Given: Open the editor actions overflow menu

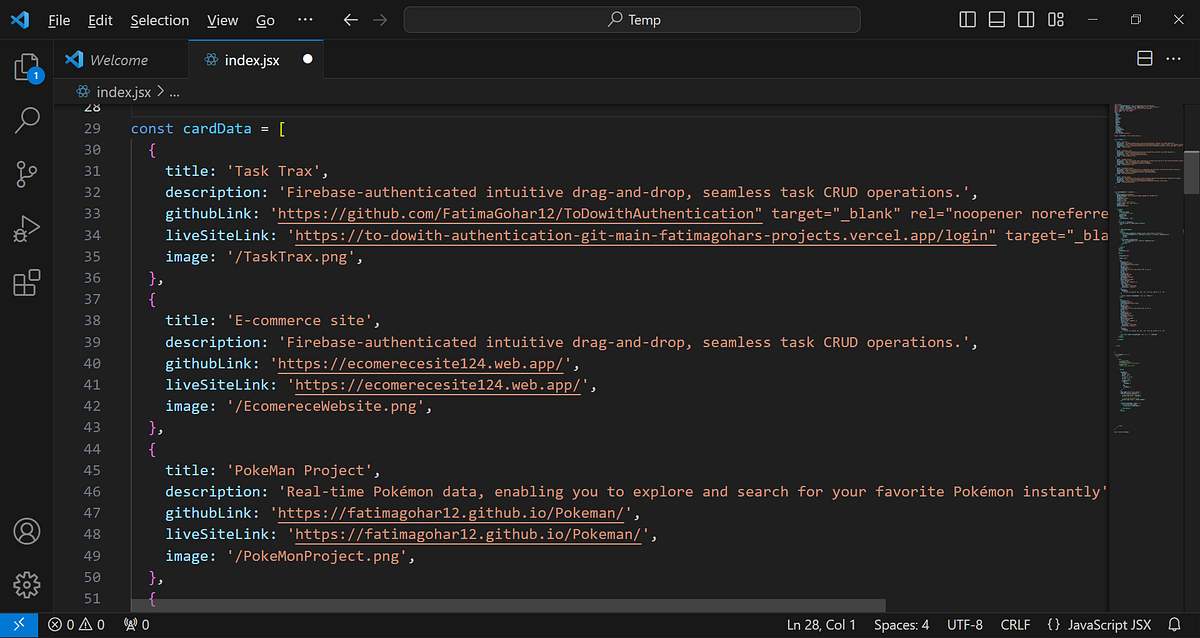Looking at the screenshot, I should pyautogui.click(x=1173, y=58).
